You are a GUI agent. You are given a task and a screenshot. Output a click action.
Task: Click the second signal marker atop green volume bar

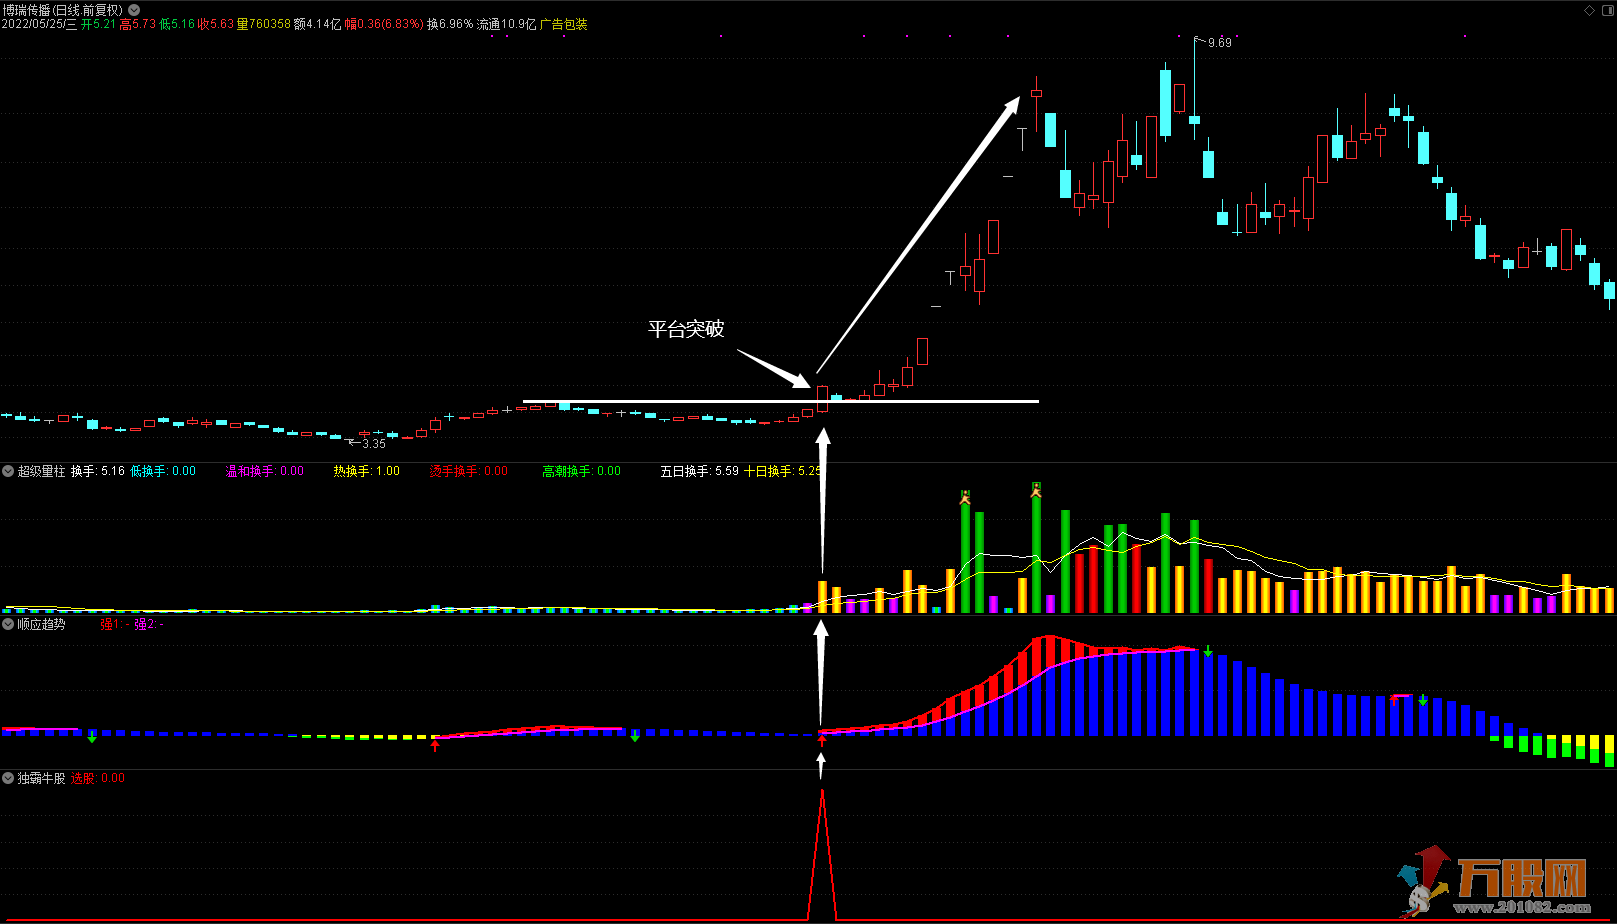tap(1036, 489)
